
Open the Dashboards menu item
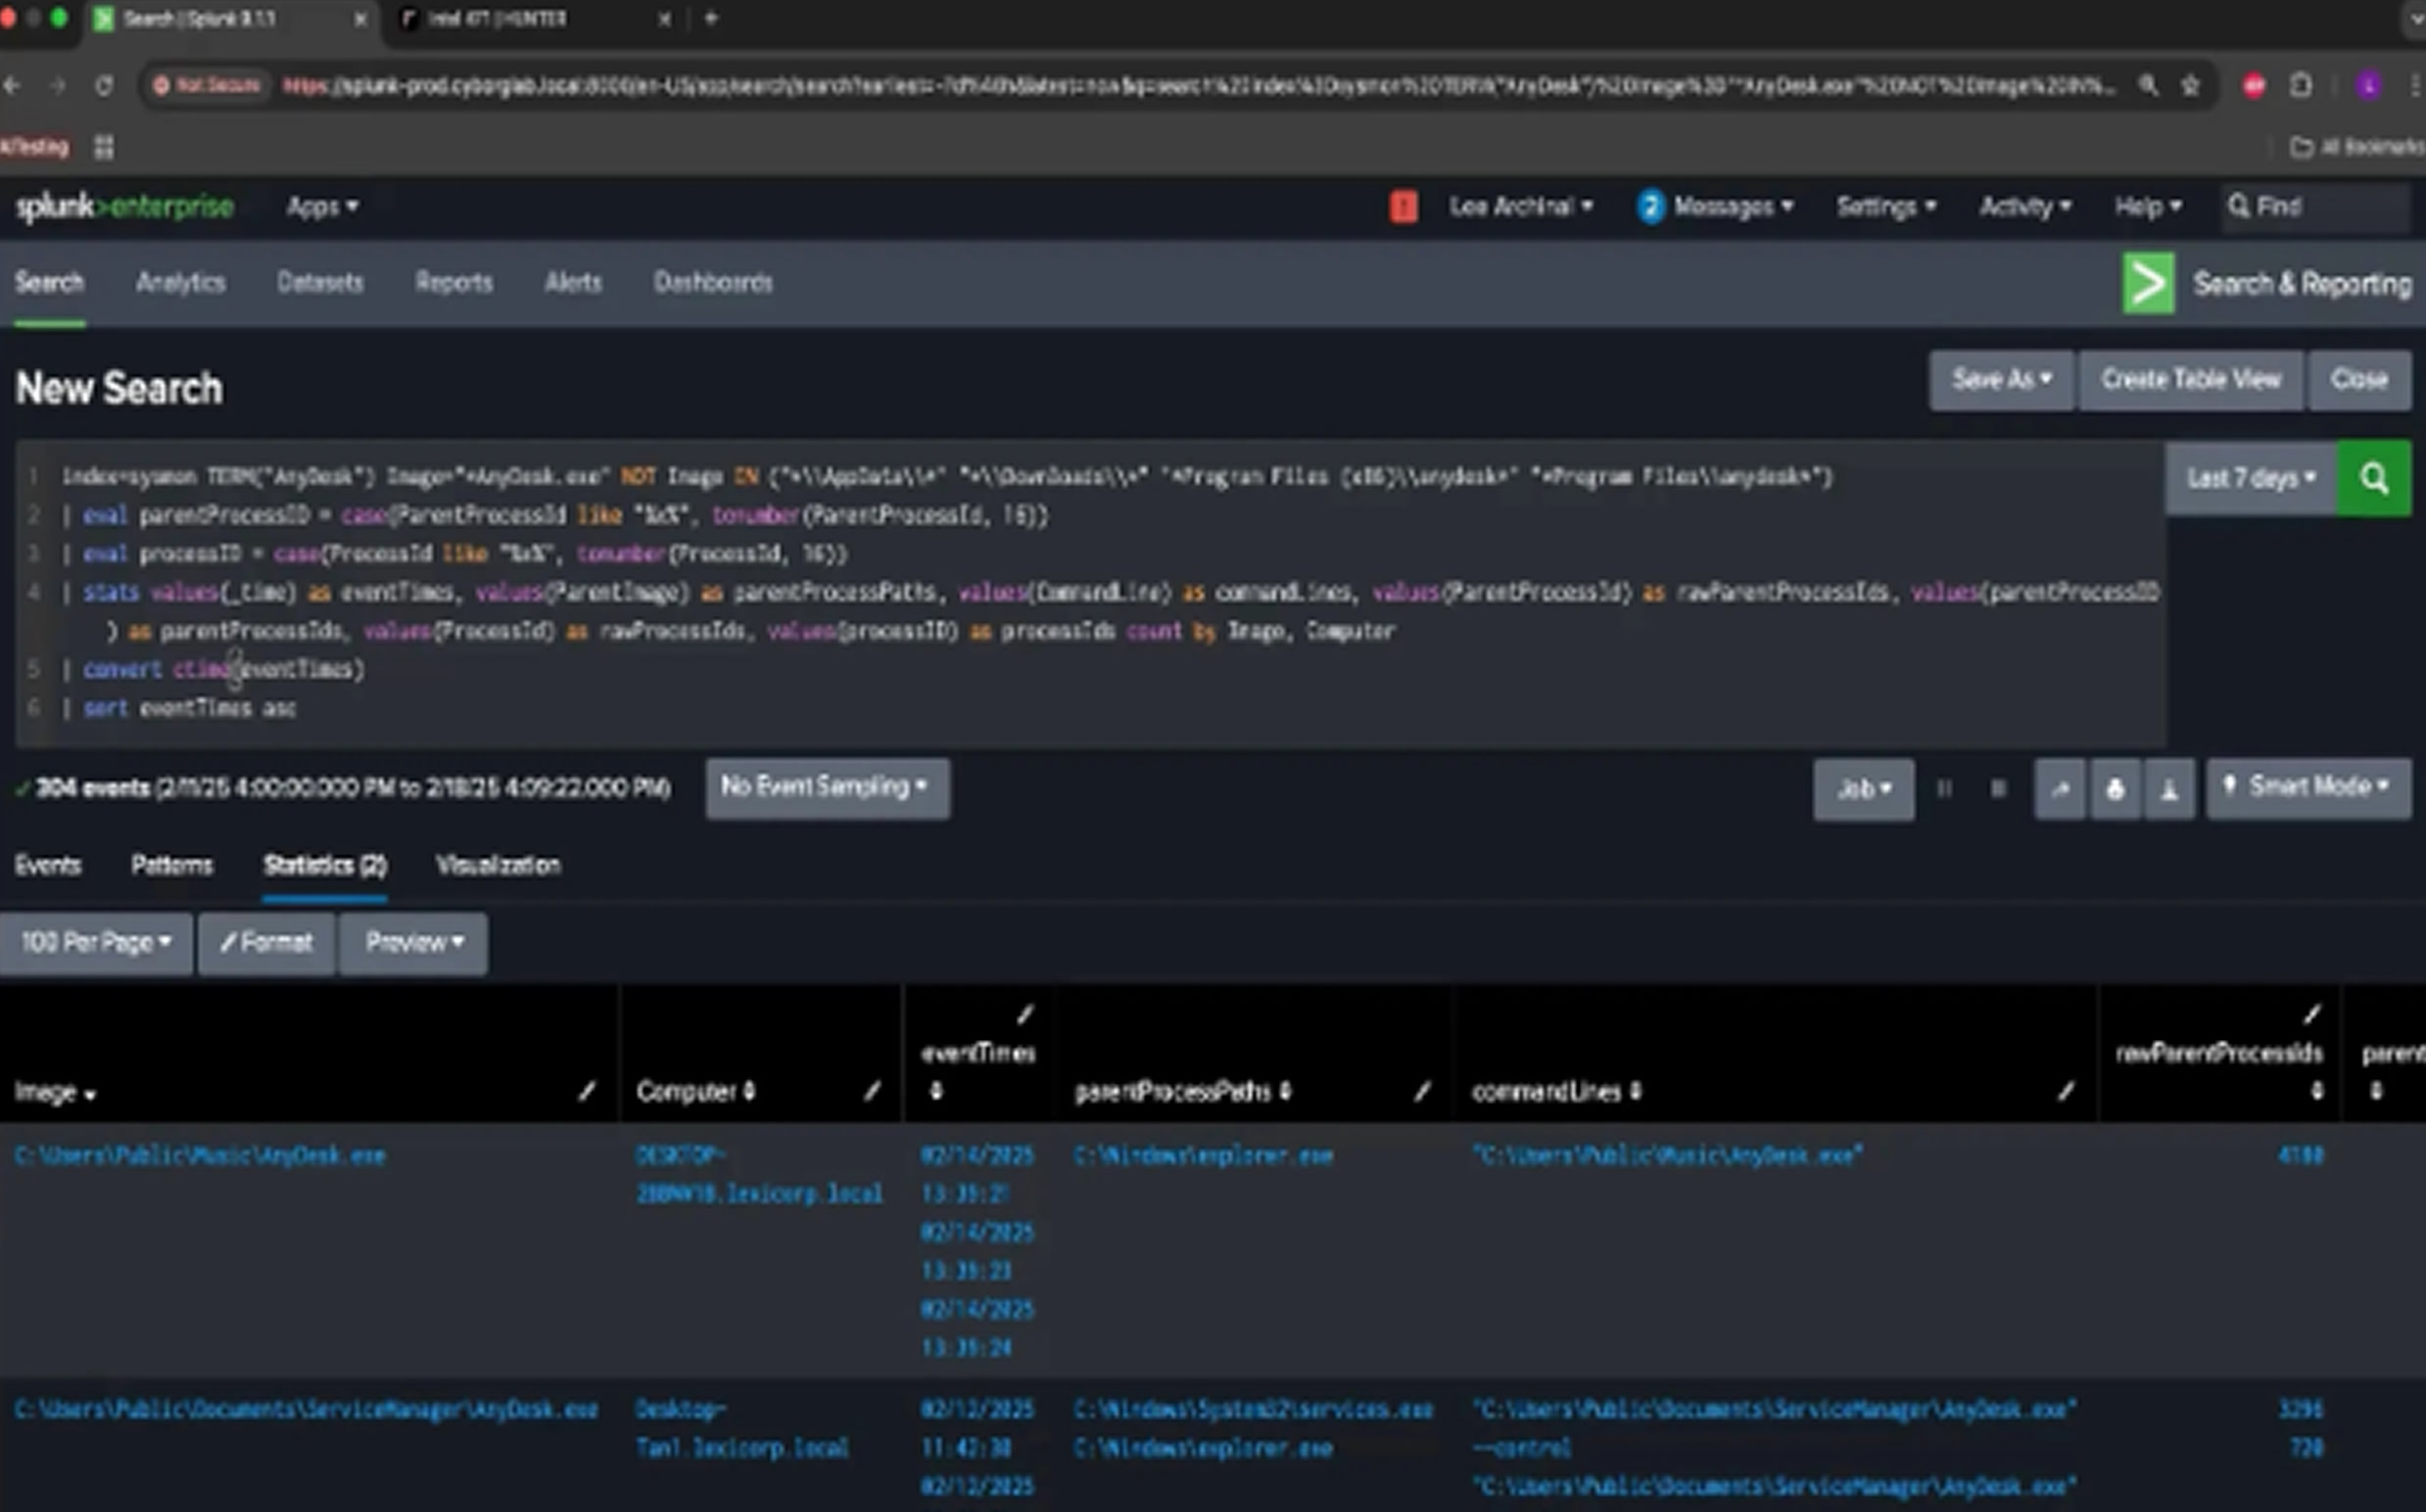712,283
